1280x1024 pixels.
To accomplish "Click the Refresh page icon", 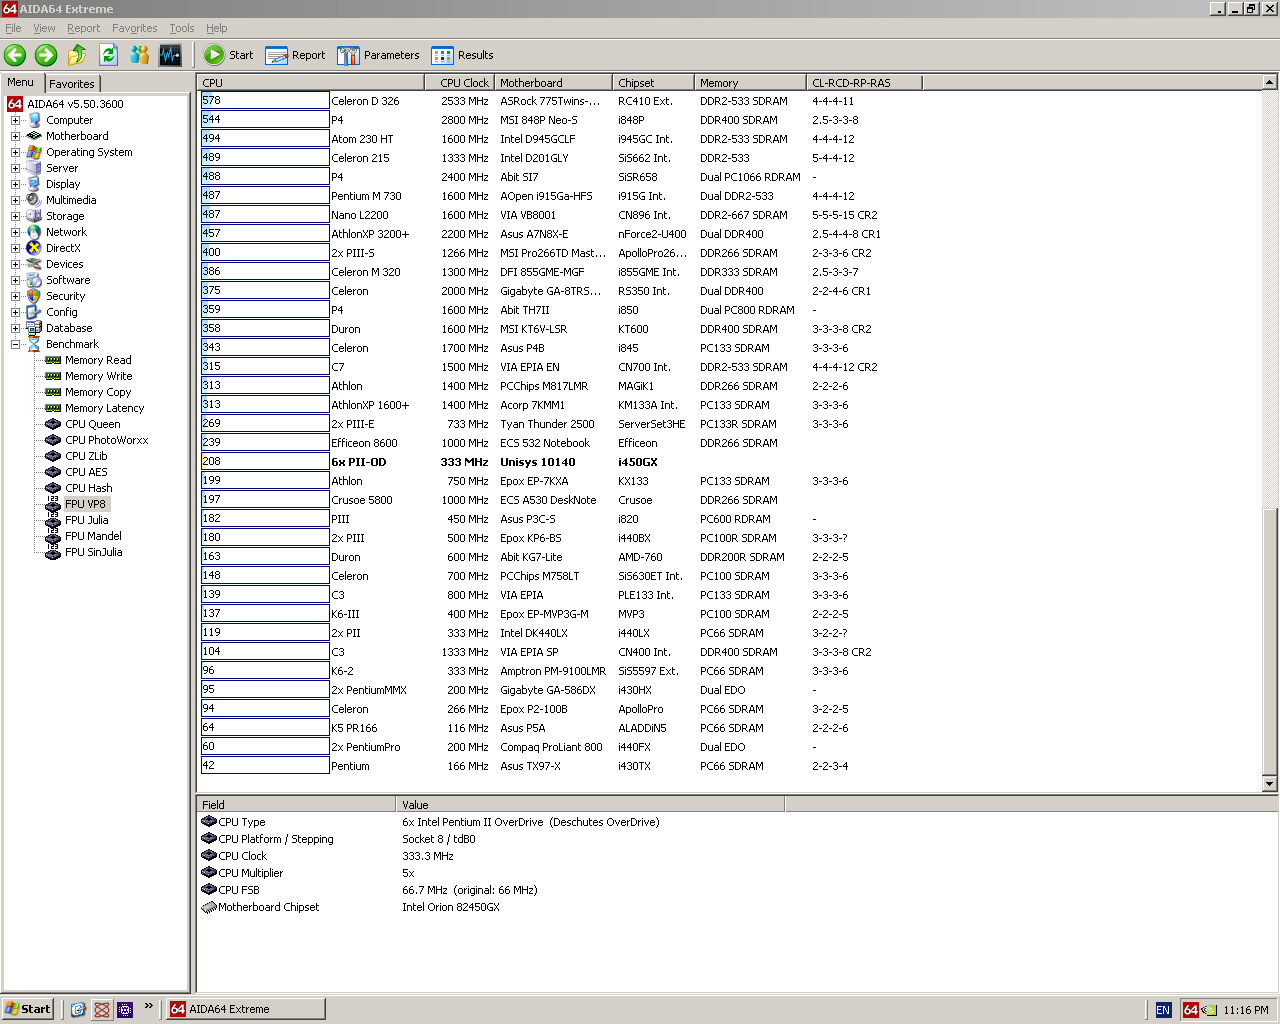I will [x=108, y=55].
